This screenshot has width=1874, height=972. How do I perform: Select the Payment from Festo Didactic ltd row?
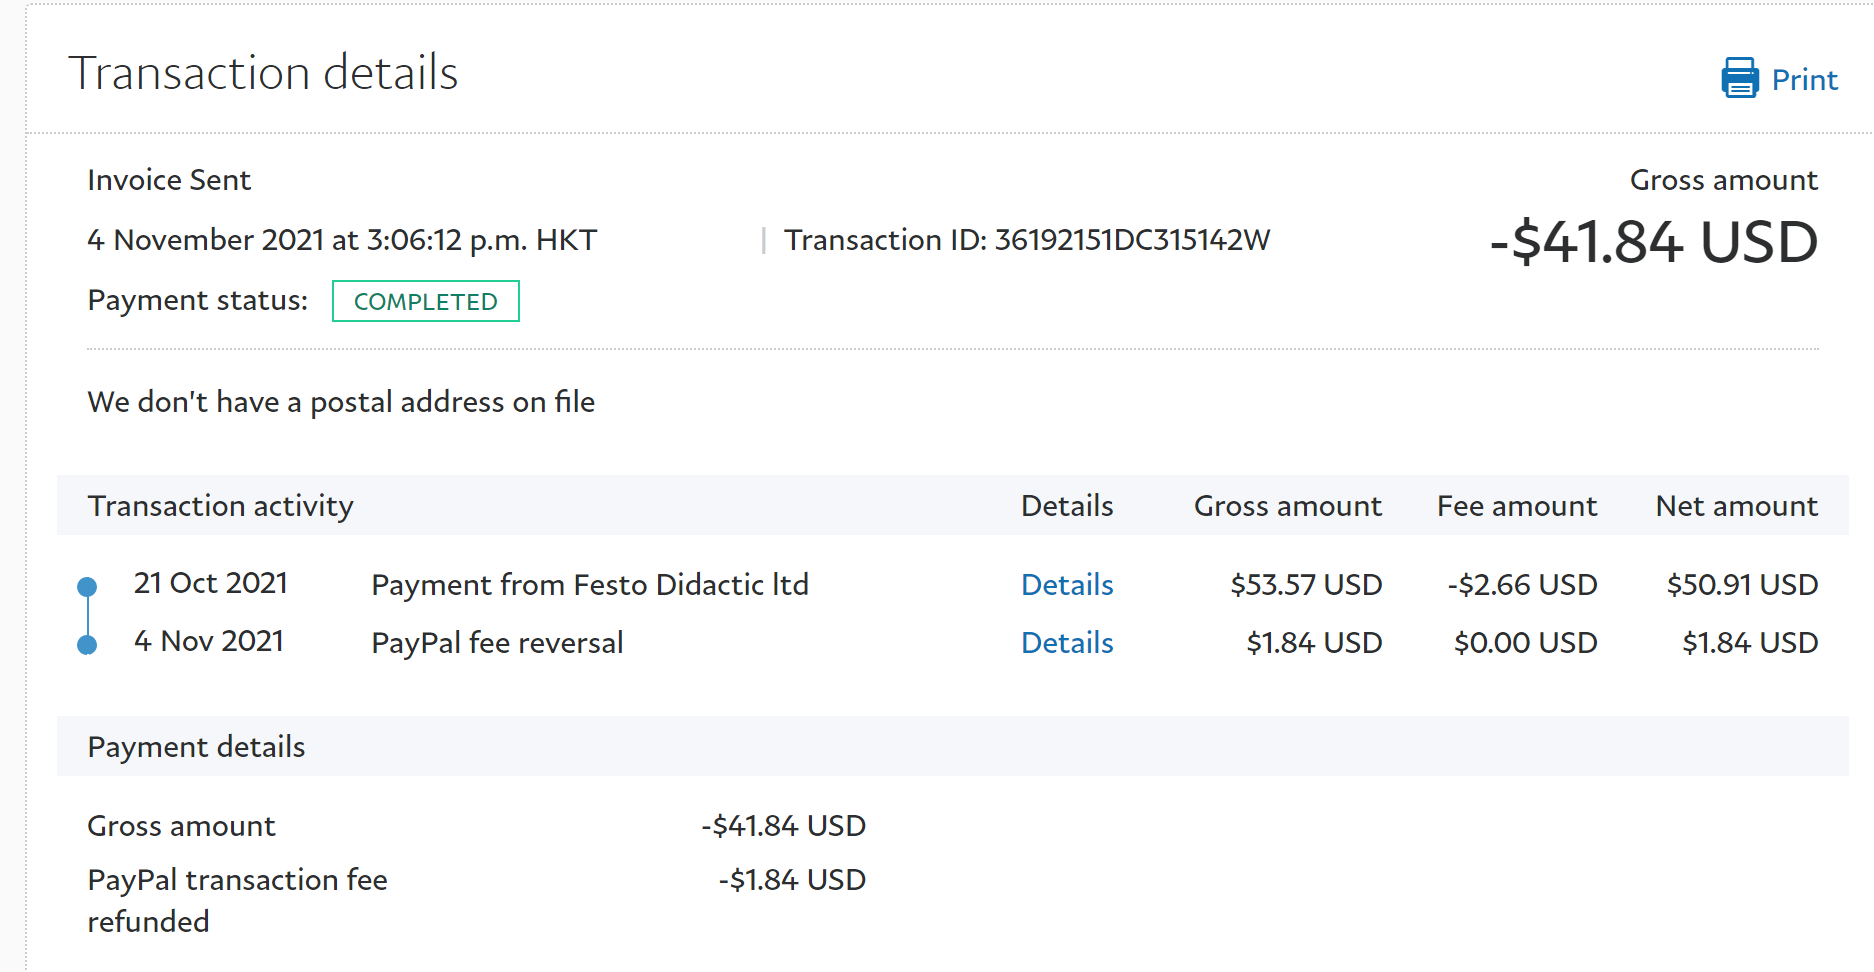(590, 585)
